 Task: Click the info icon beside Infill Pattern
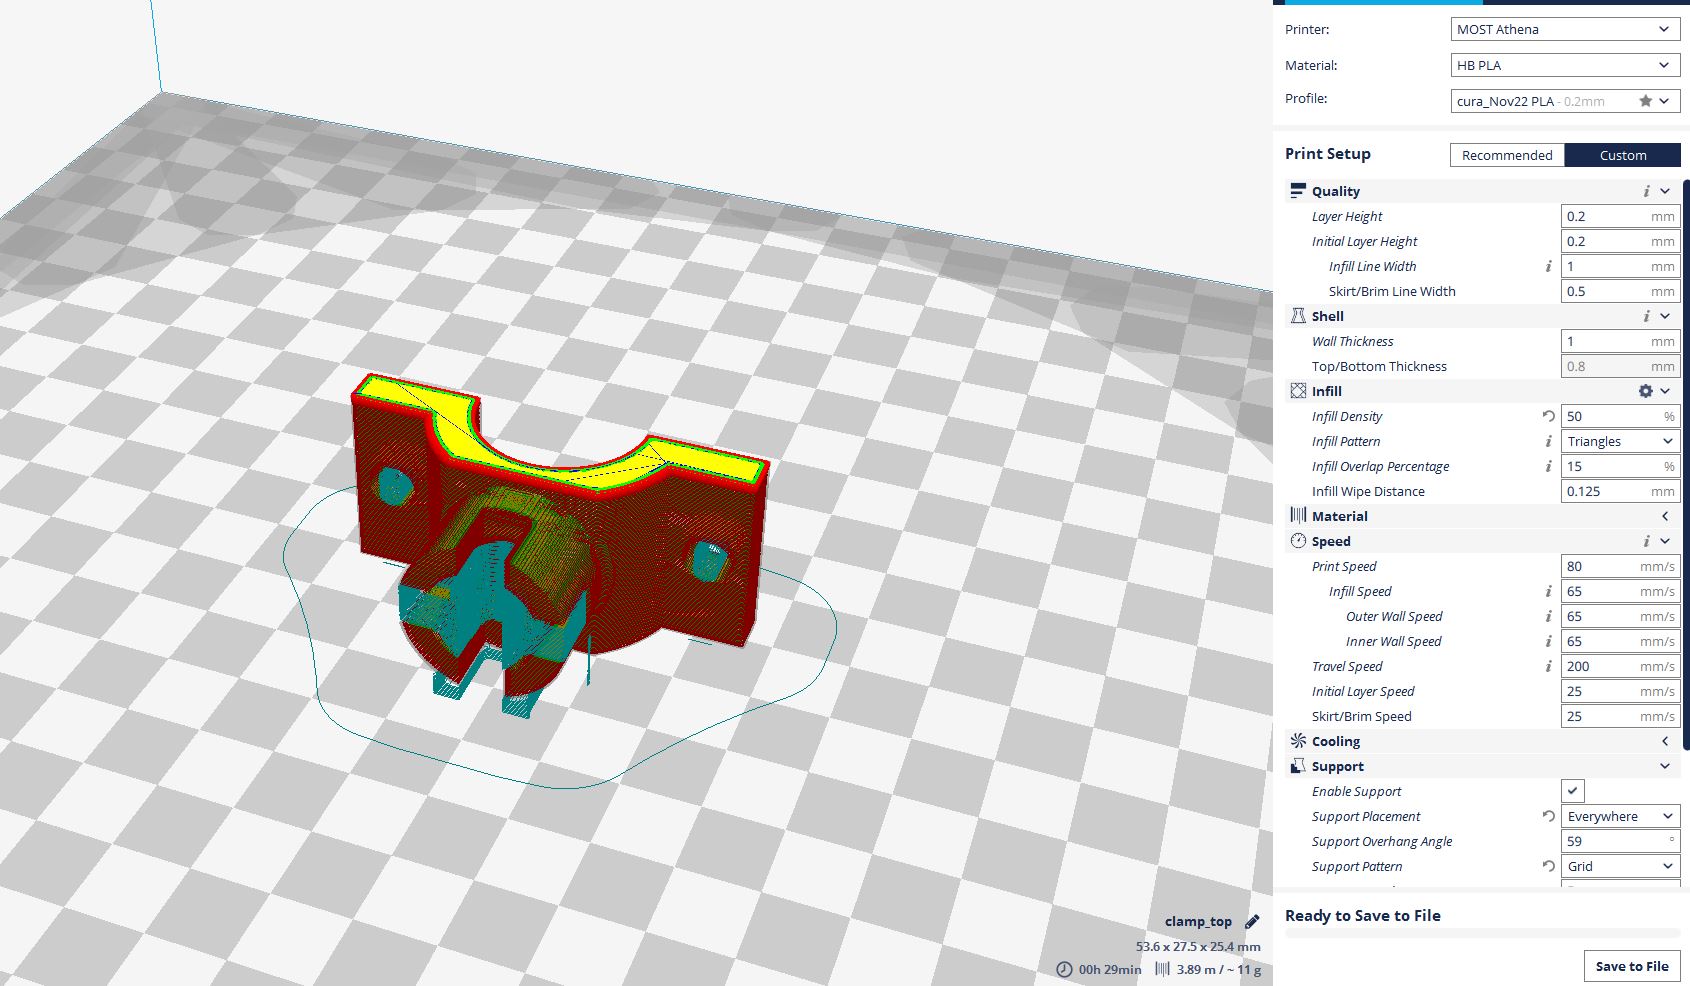pos(1548,441)
